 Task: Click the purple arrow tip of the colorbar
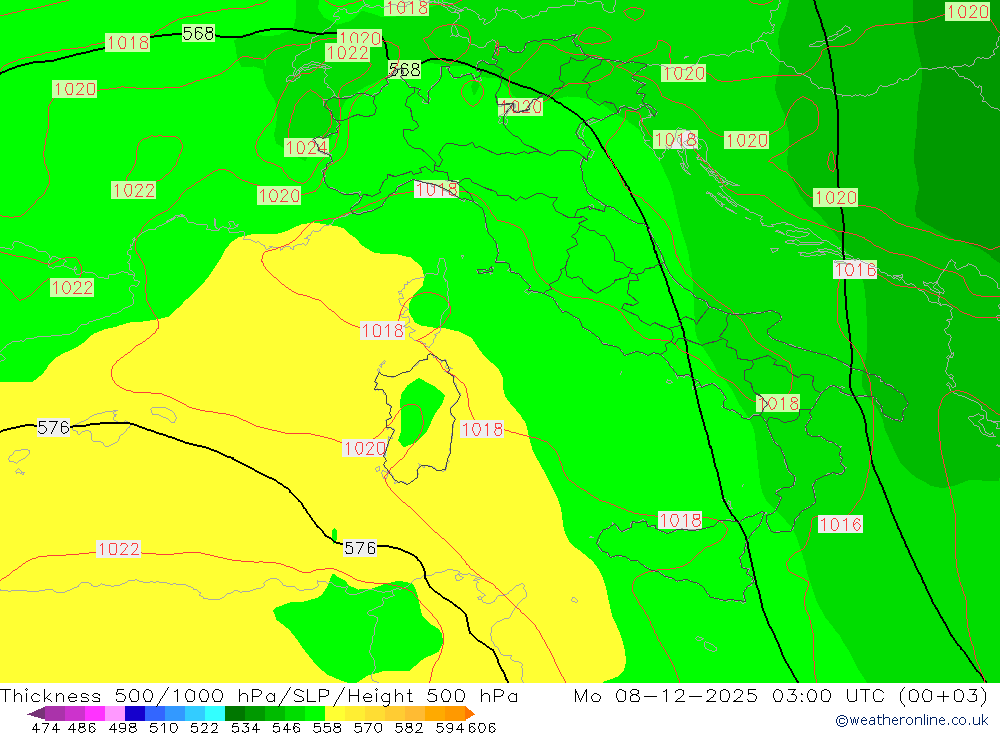coord(36,713)
